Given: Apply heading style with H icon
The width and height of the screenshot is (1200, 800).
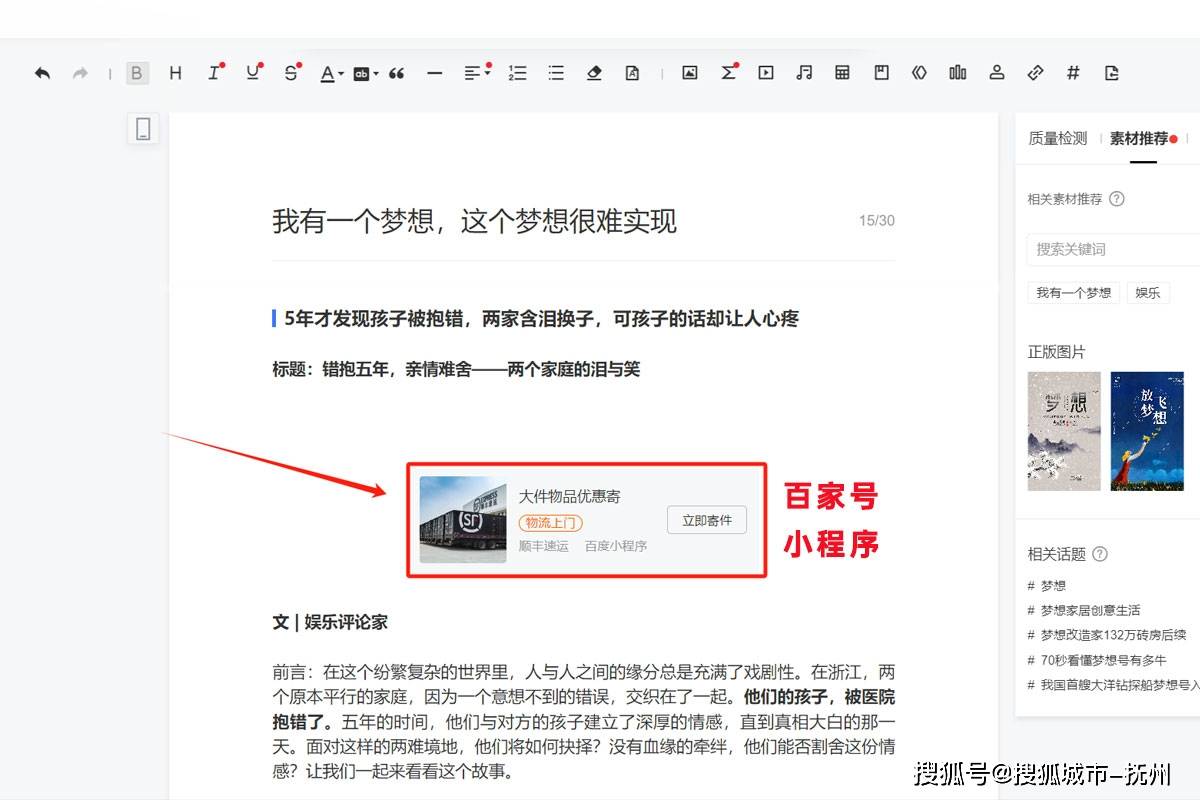Looking at the screenshot, I should [x=175, y=73].
